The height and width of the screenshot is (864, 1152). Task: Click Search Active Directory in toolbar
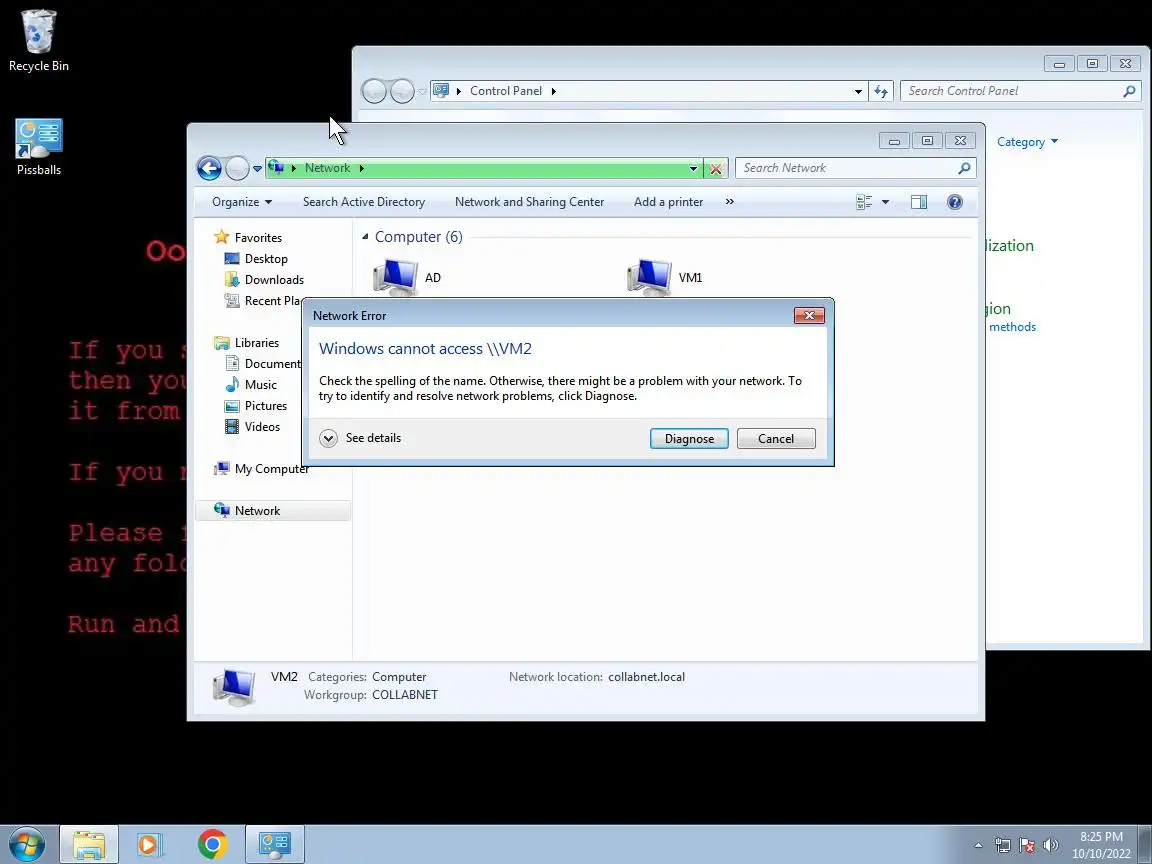click(x=364, y=202)
